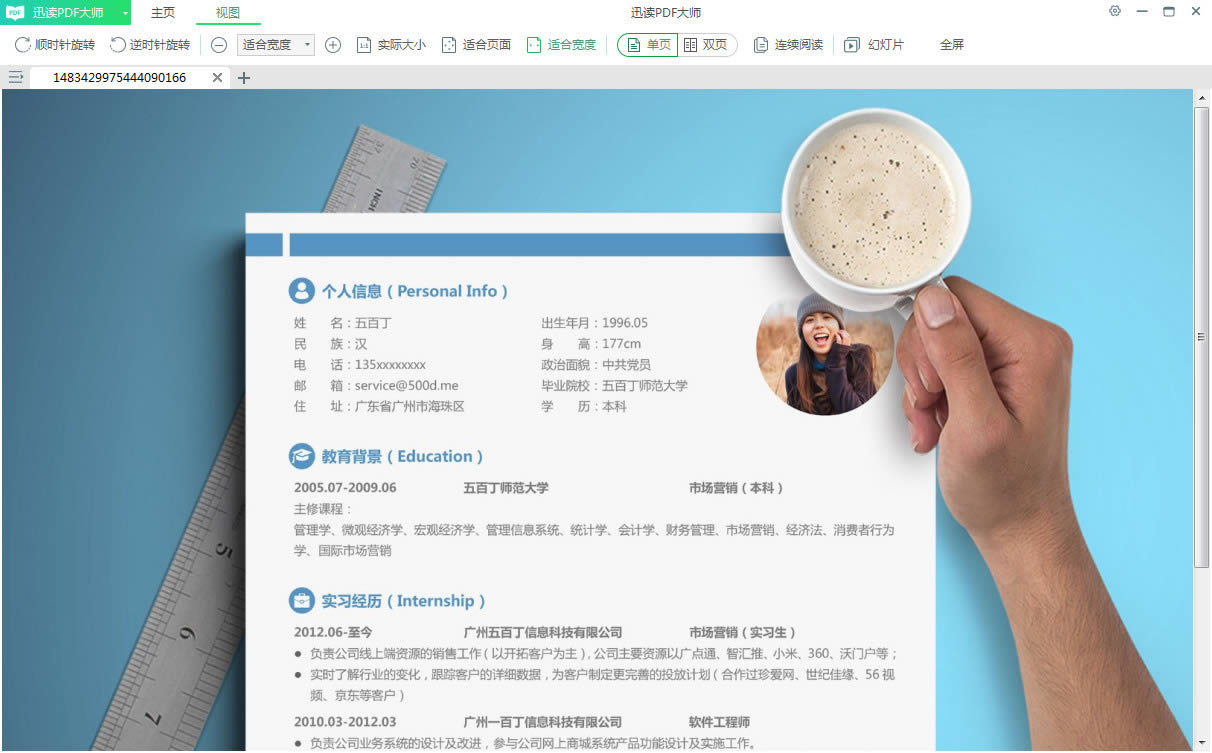Open the settings gear in title bar
The width and height of the screenshot is (1212, 753).
point(1115,11)
